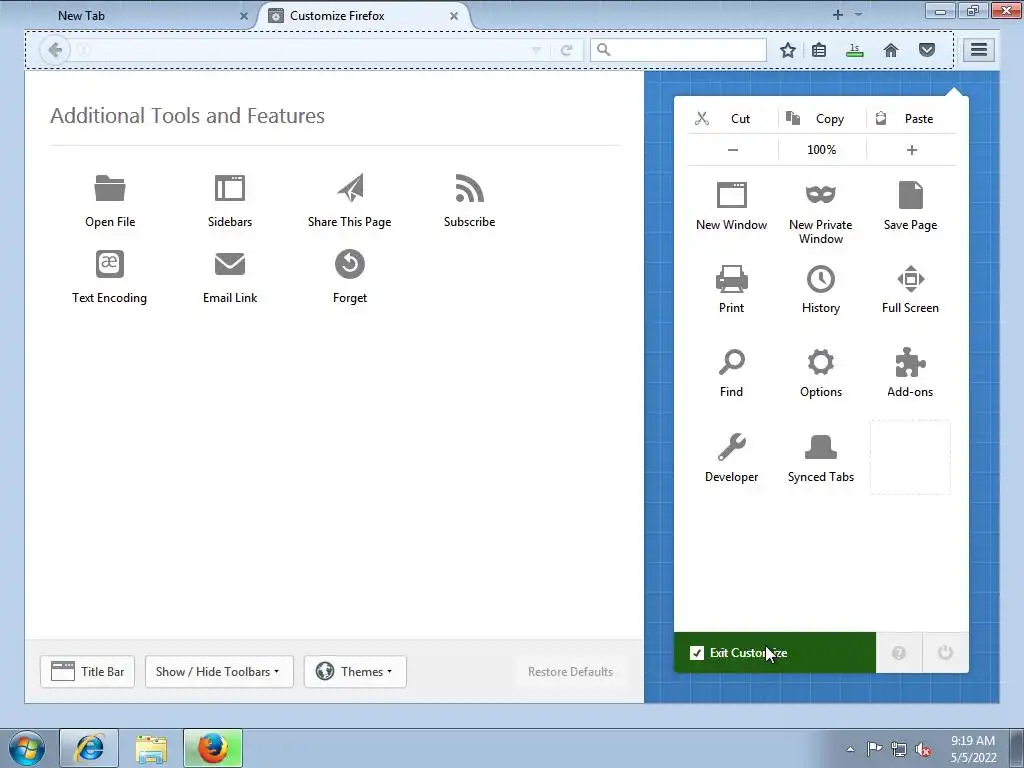Click the Pocket toolbar icon
Screen dimensions: 1024x768
click(927, 50)
